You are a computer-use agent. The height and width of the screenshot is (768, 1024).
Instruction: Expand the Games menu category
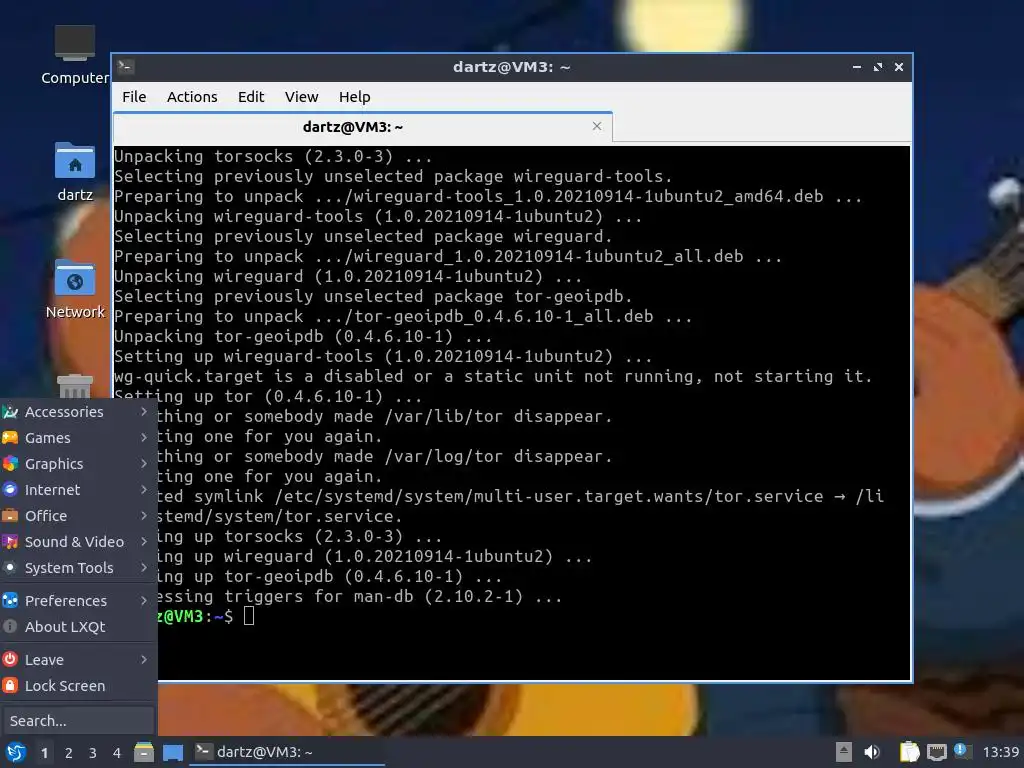(x=78, y=438)
